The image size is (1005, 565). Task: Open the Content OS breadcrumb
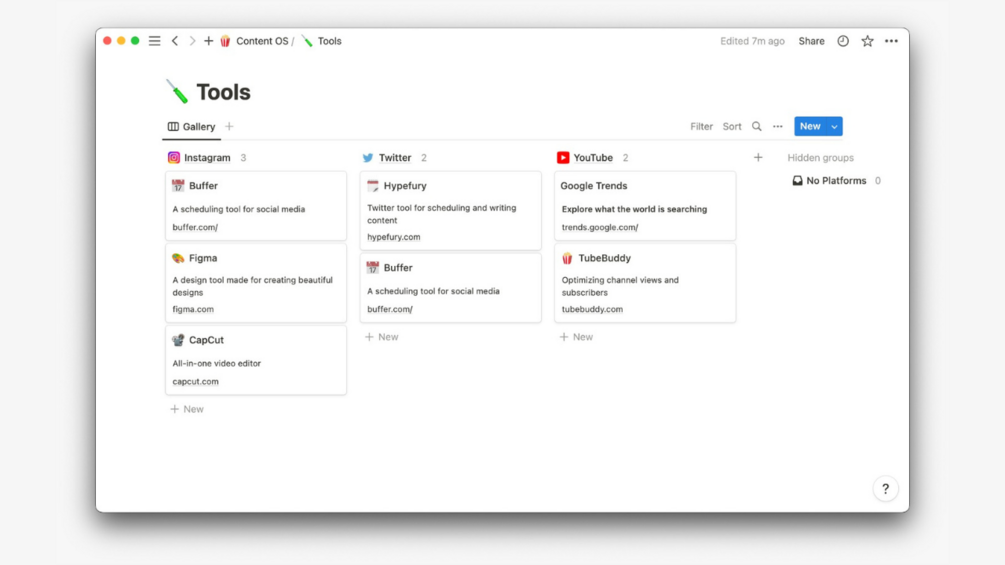click(x=262, y=41)
